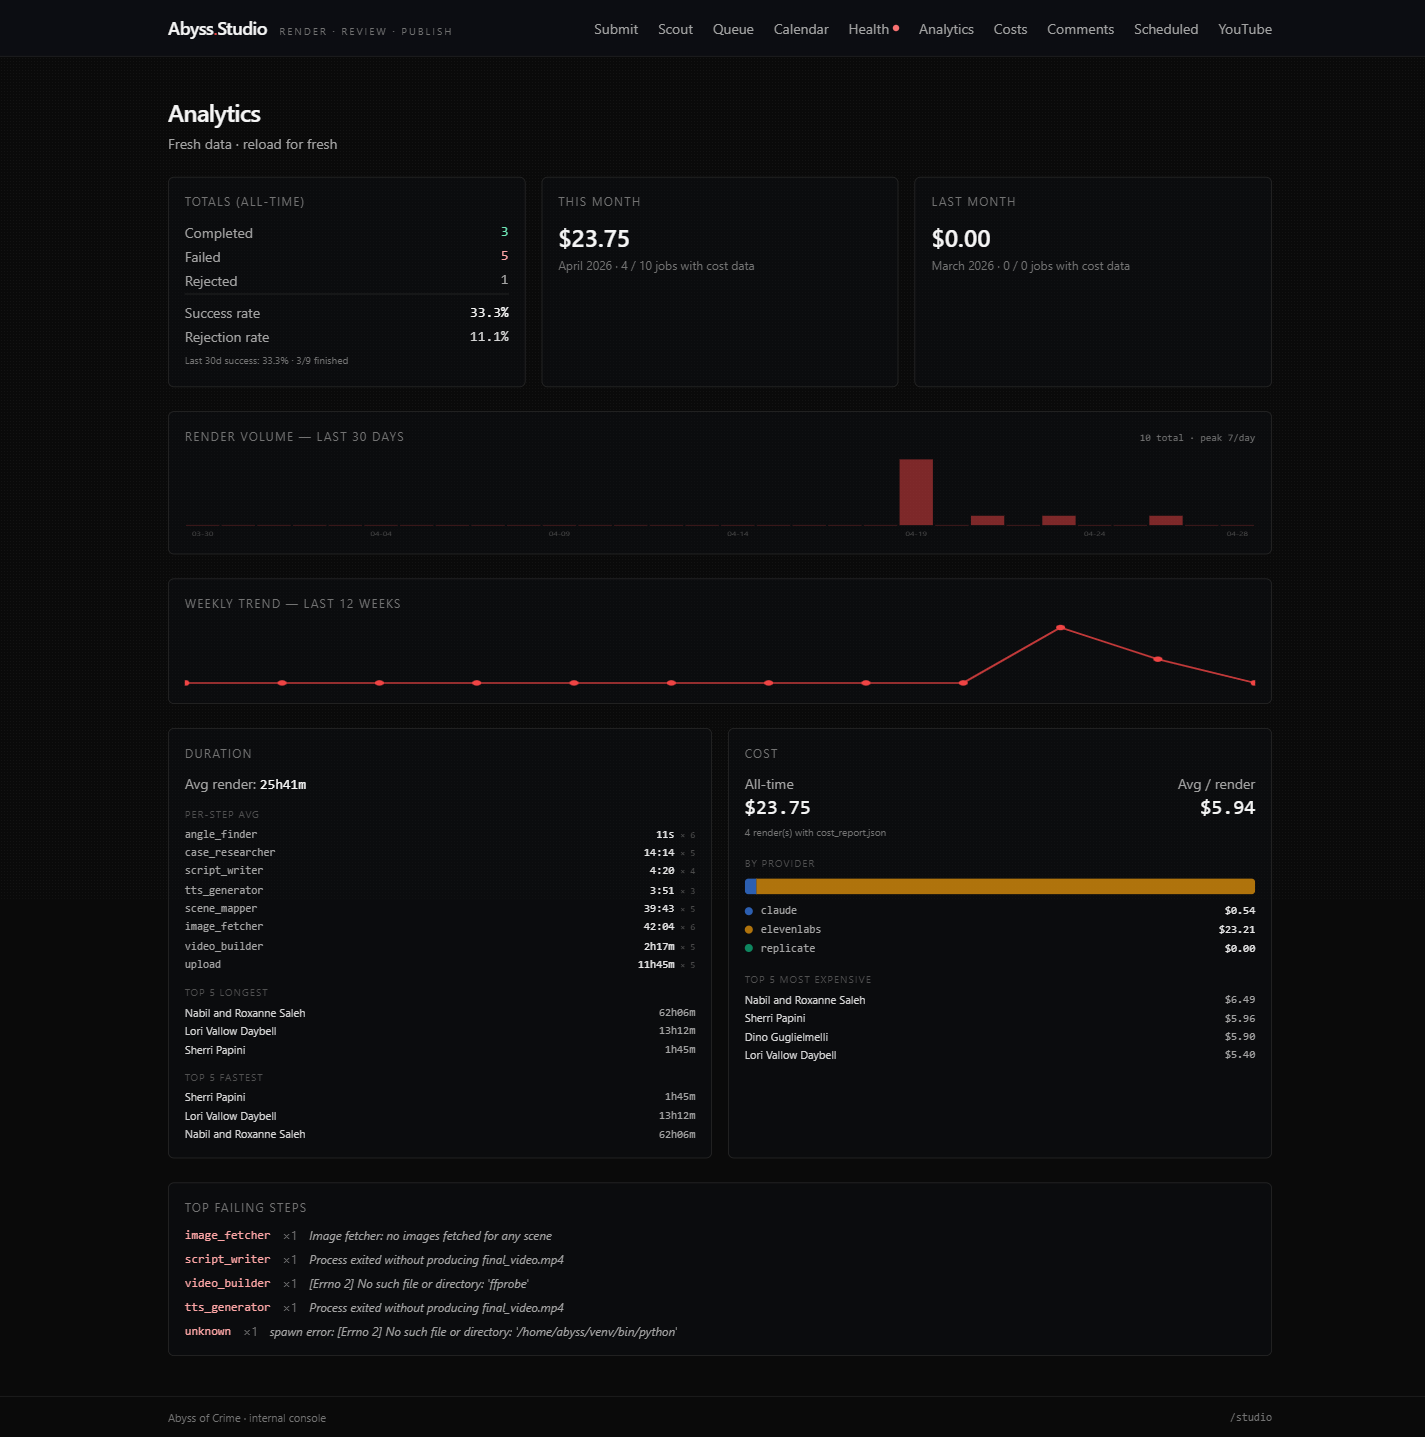Viewport: 1425px width, 1437px height.
Task: Open the YouTube section
Action: [1244, 29]
